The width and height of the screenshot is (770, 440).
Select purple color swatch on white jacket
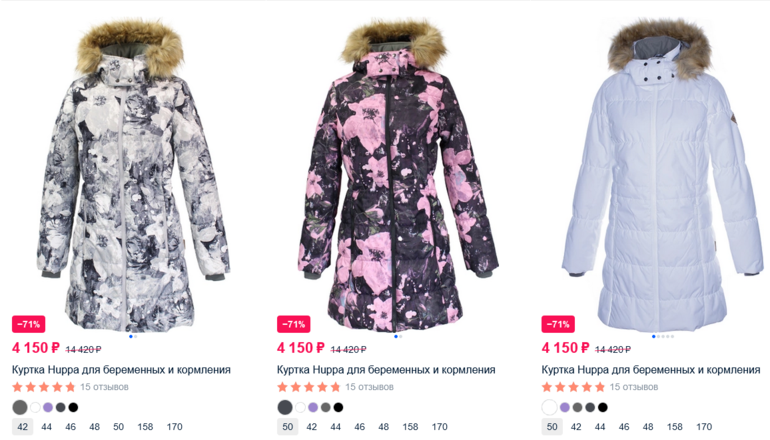coord(565,407)
